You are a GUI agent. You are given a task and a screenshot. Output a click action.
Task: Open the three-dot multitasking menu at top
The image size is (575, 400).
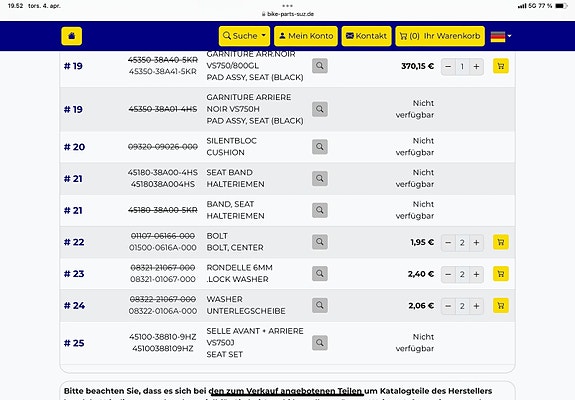point(288,6)
